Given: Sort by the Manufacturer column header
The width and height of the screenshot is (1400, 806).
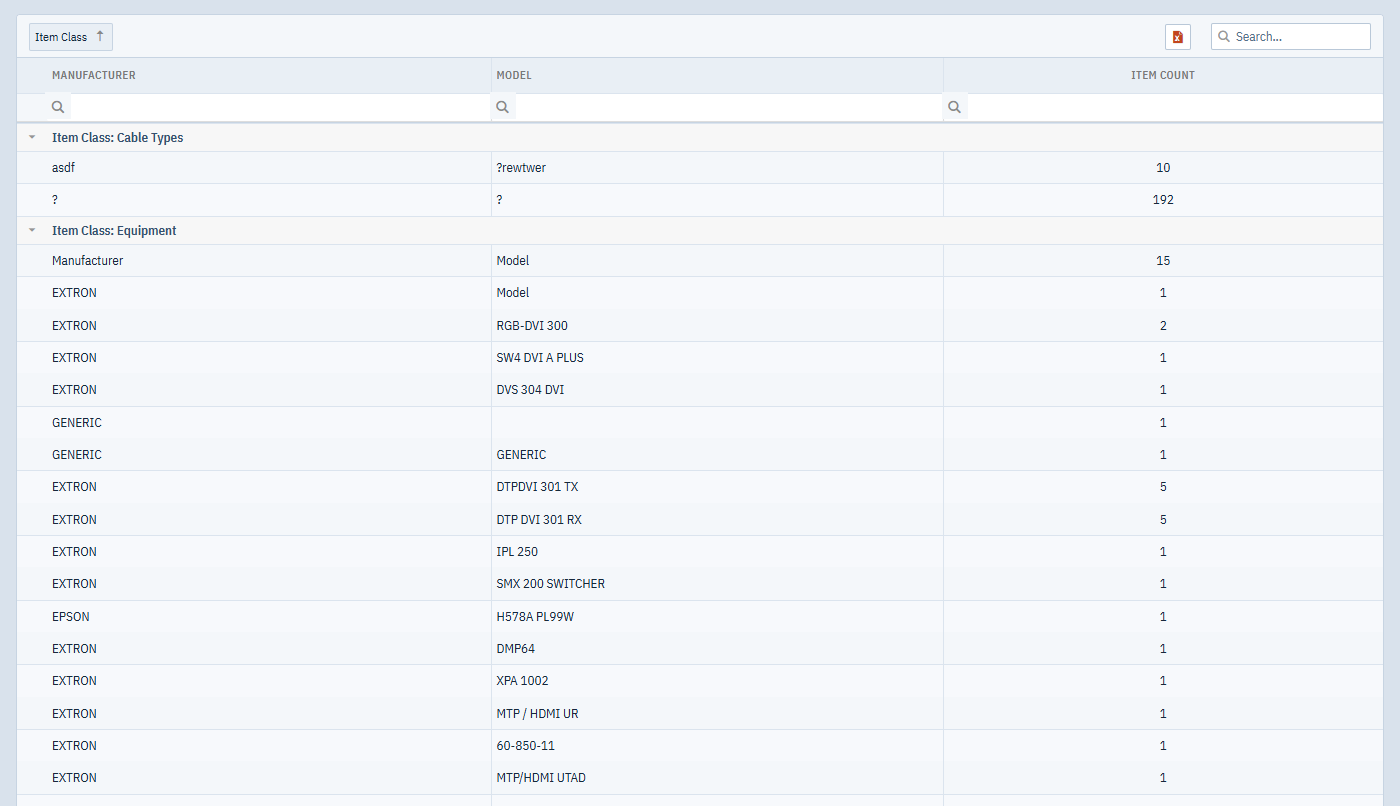Looking at the screenshot, I should 94,75.
